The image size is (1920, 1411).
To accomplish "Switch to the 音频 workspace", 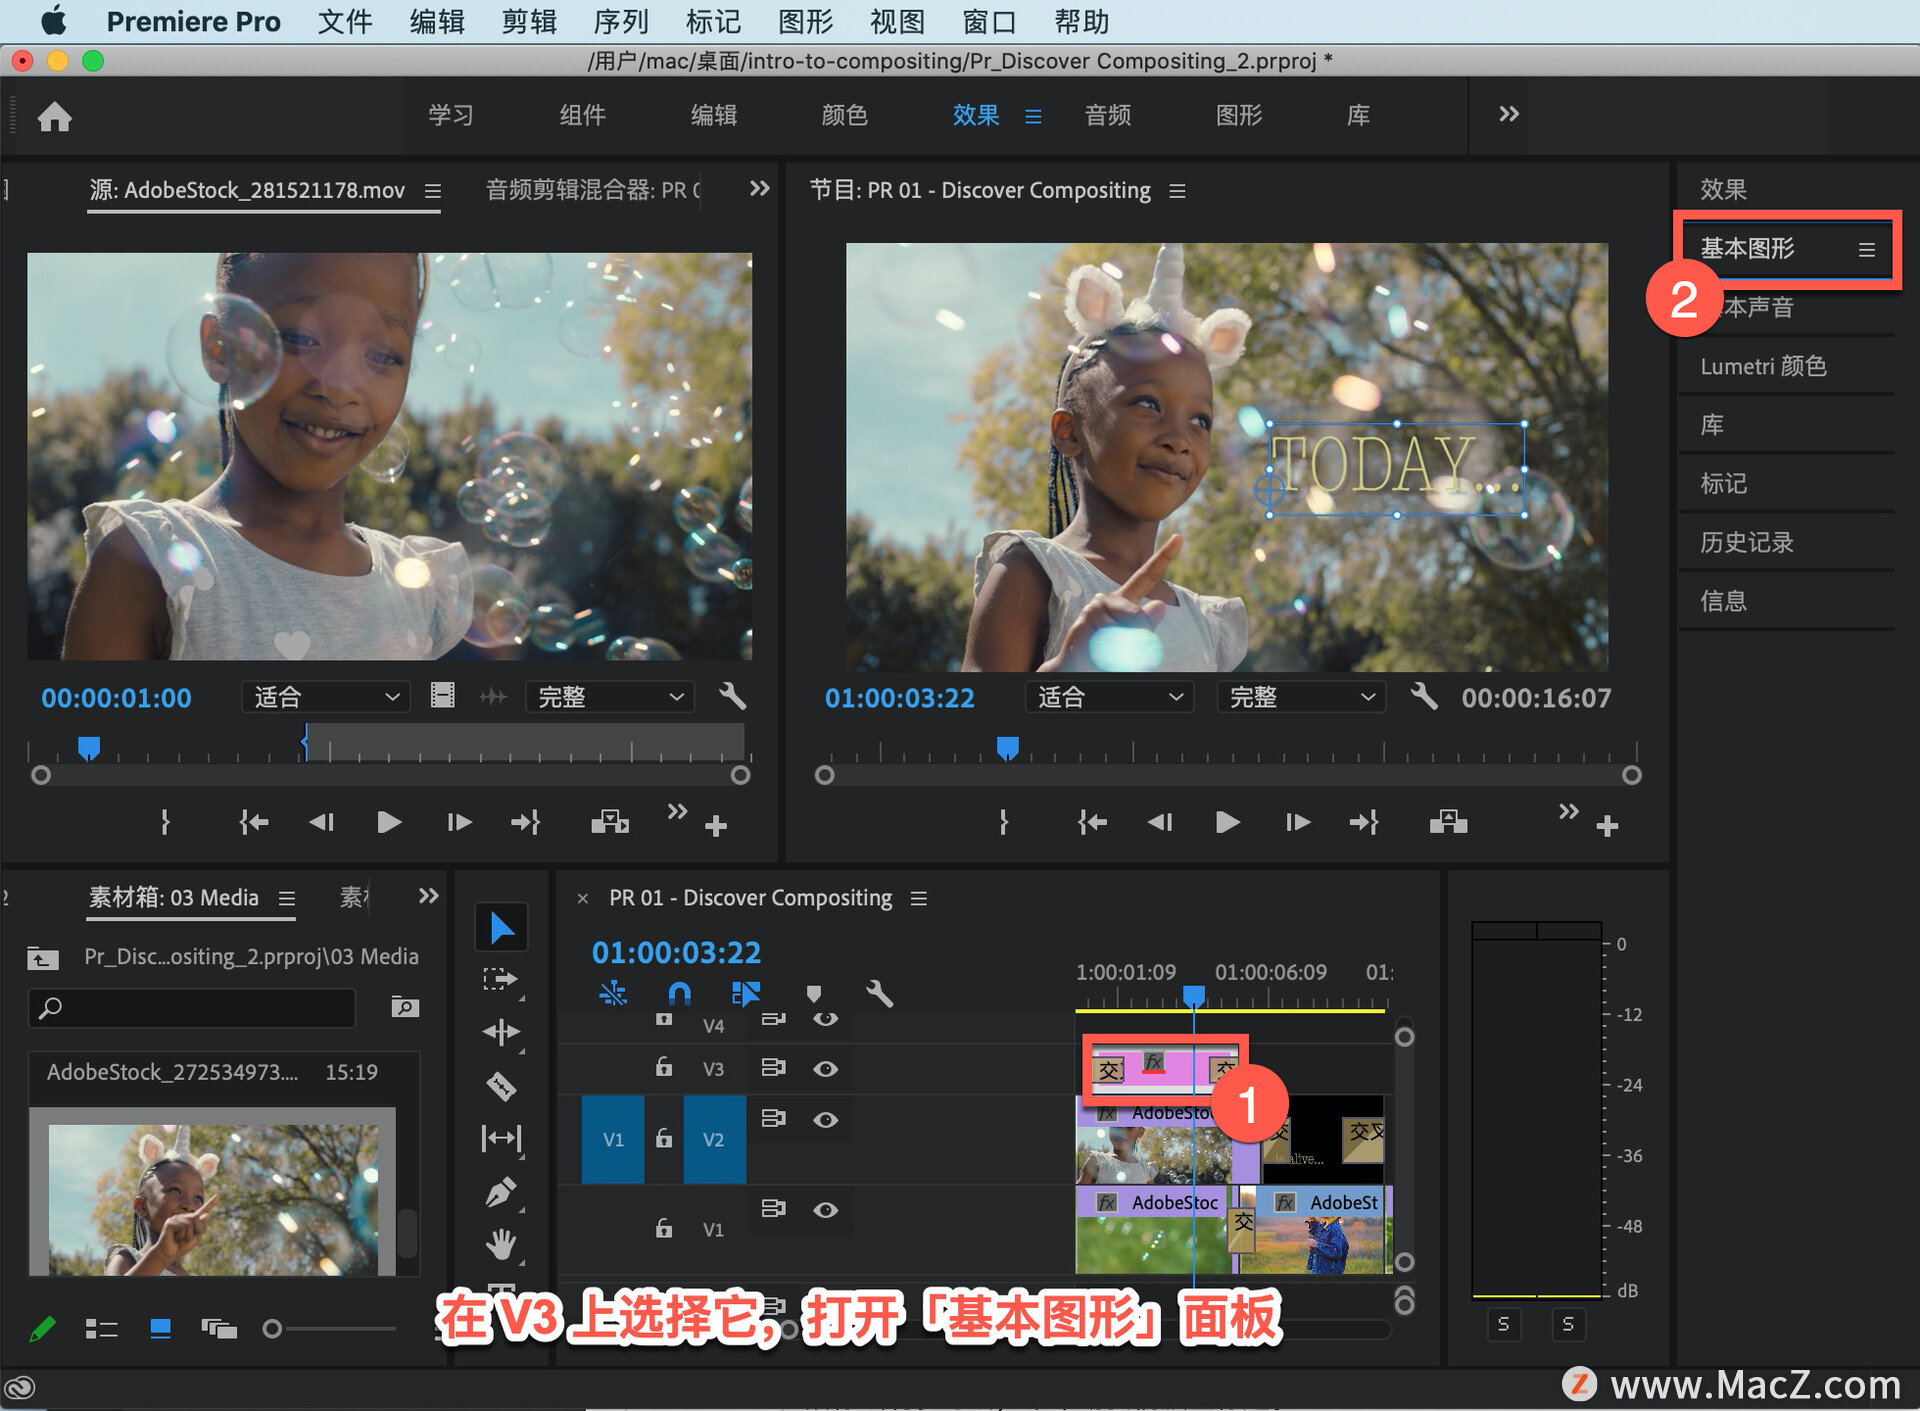I will pyautogui.click(x=1108, y=115).
